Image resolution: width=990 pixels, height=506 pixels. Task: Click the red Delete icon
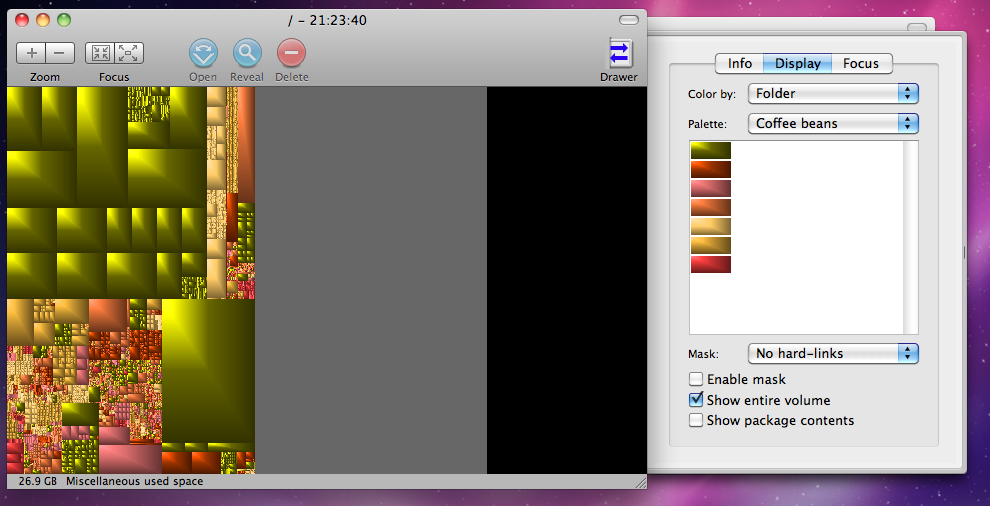(x=291, y=53)
